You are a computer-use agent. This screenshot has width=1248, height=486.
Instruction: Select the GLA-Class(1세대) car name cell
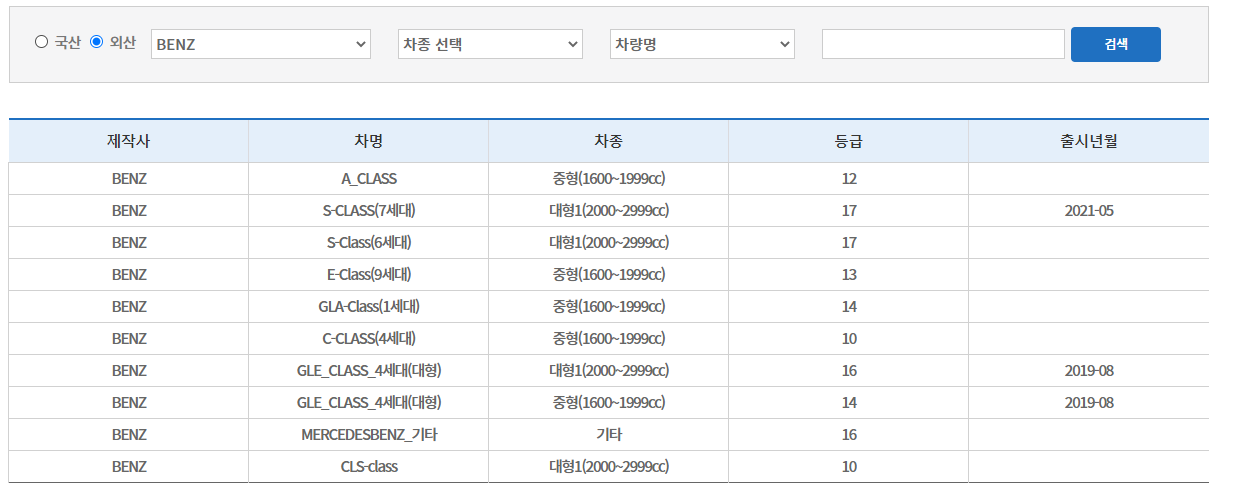click(x=369, y=307)
